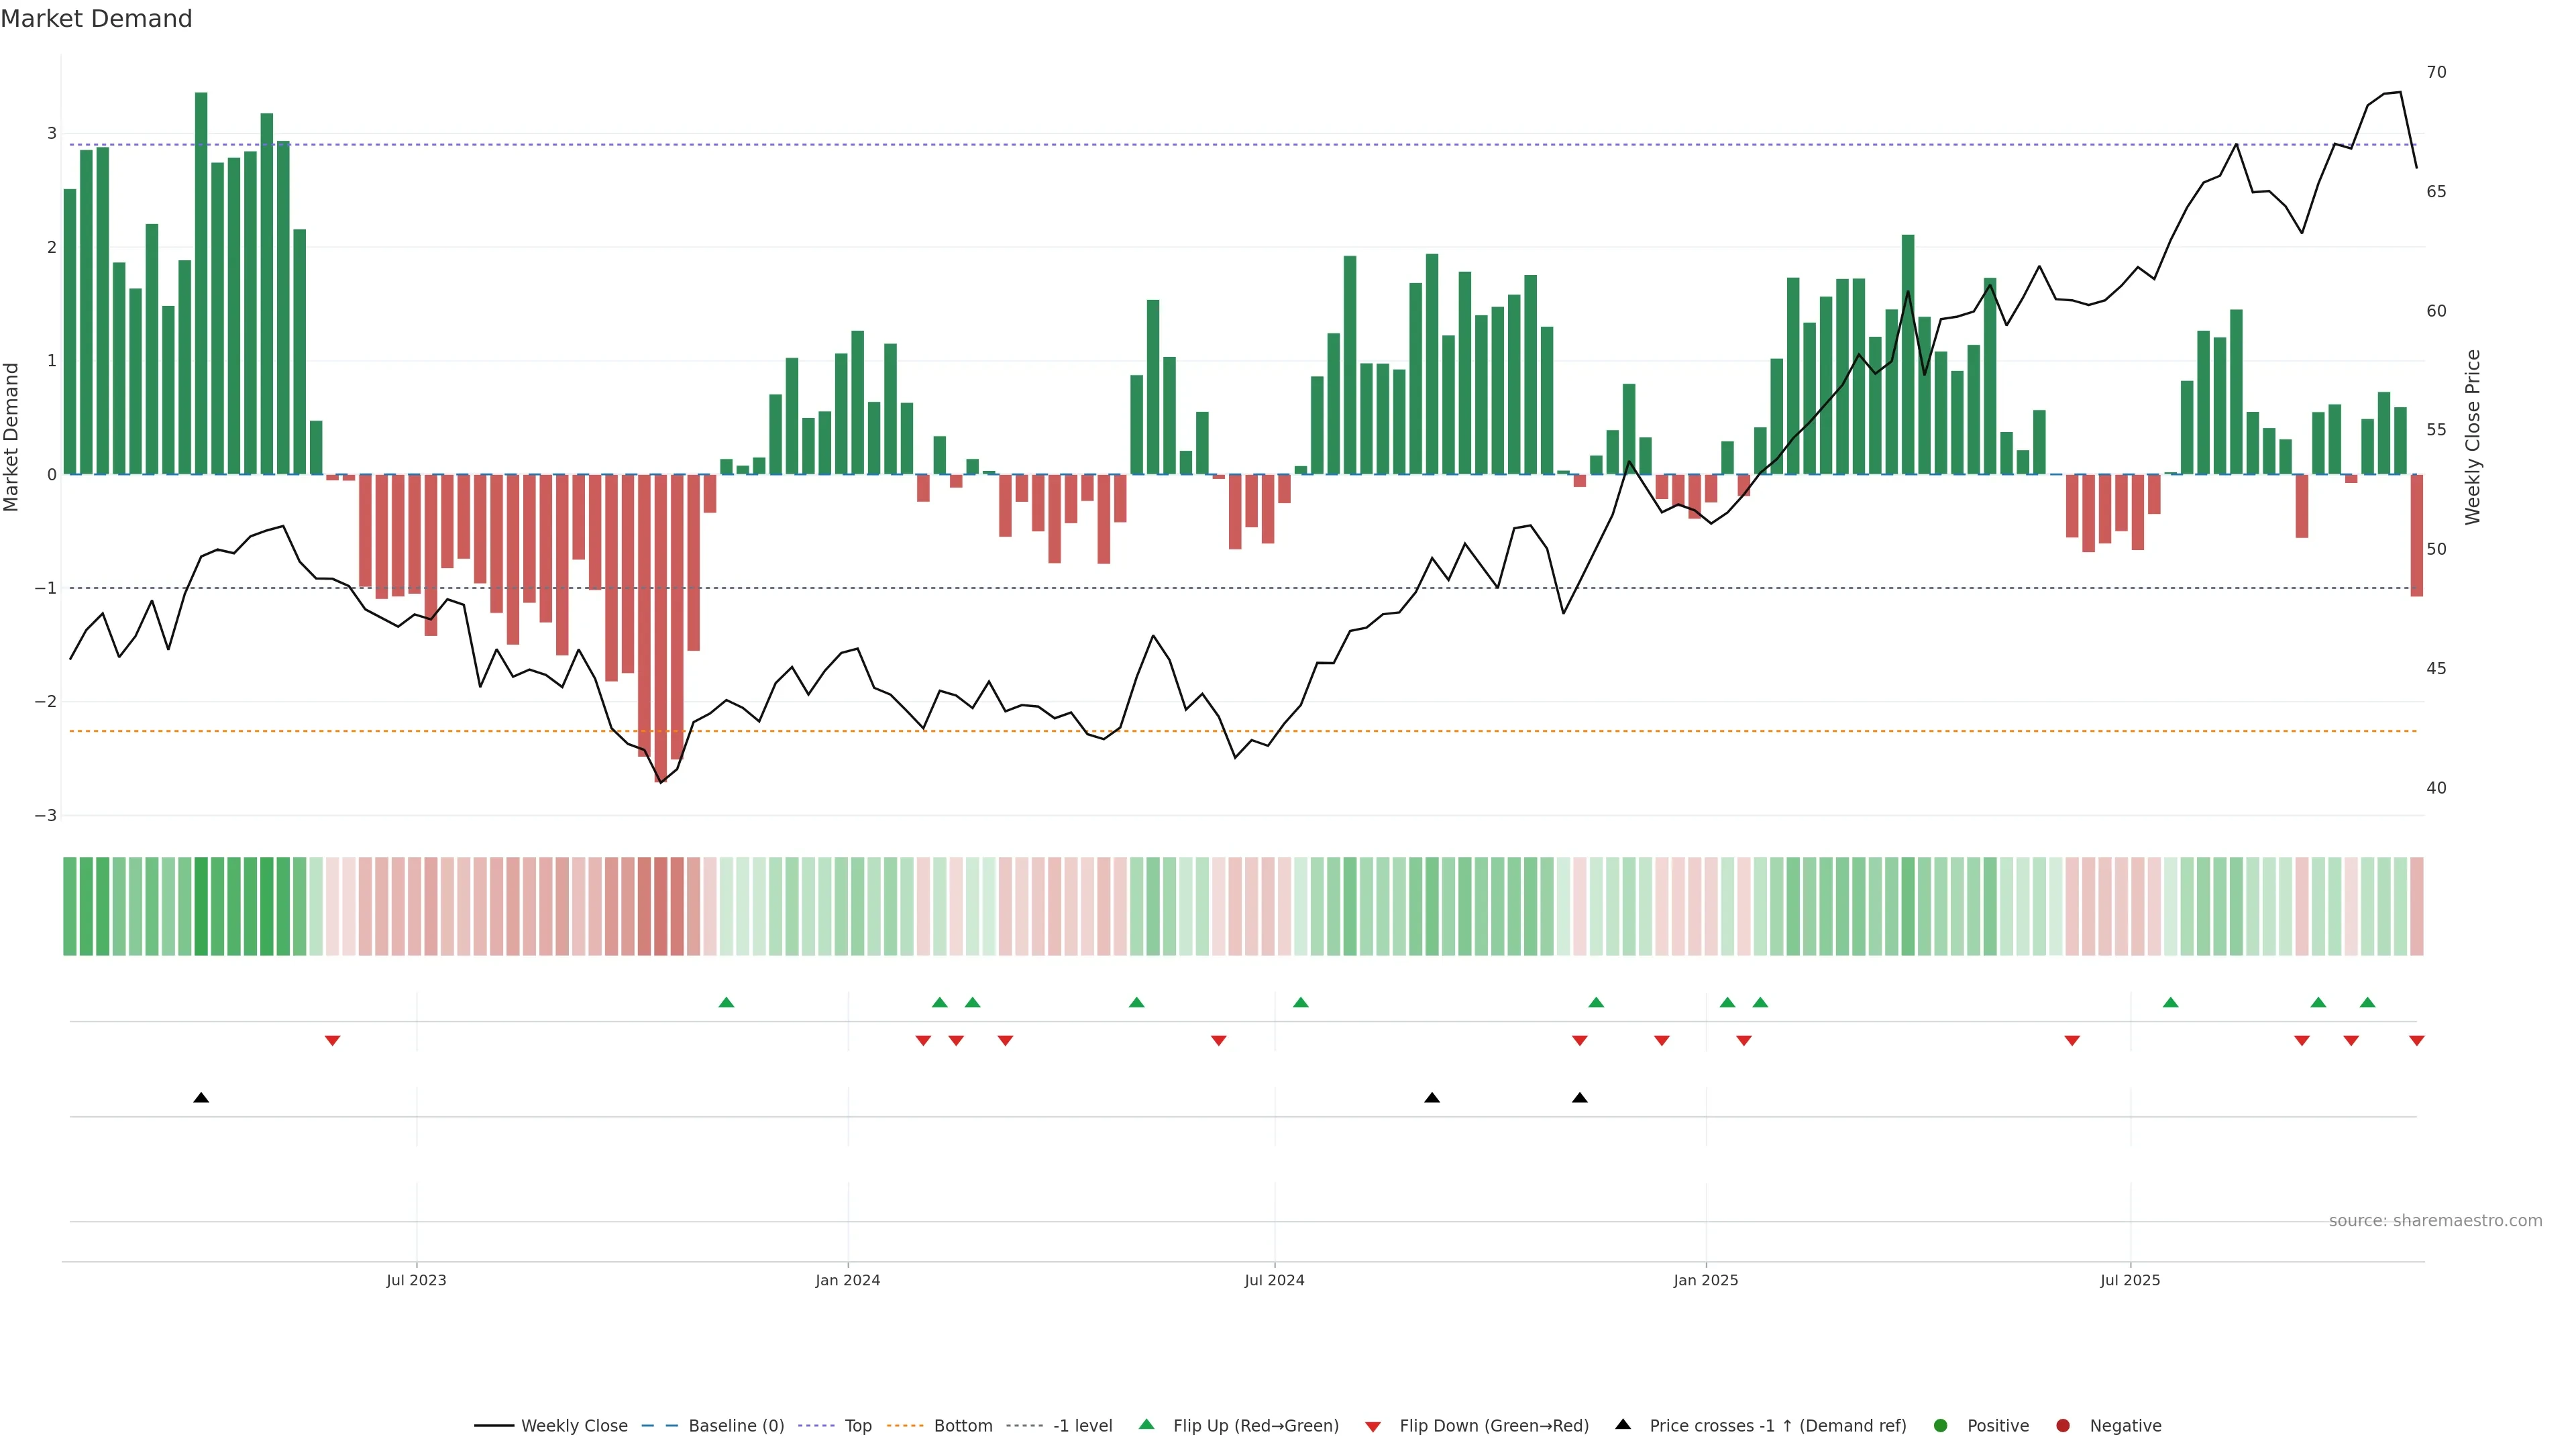
Task: Click the rightmost black price-cross triangle marker
Action: click(1579, 1098)
